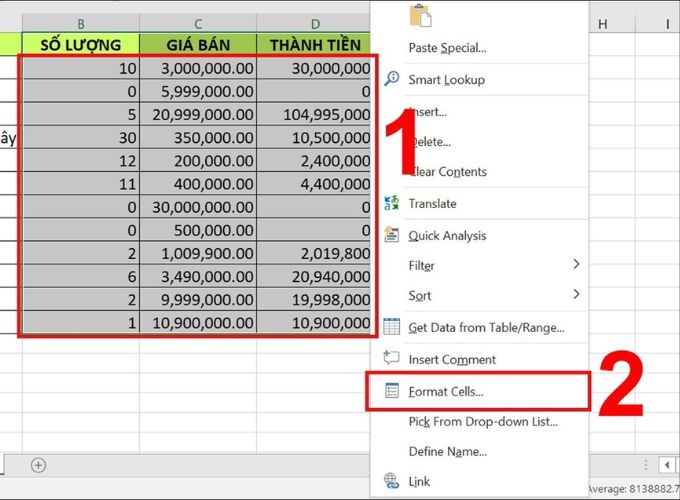Viewport: 680px width, 500px height.
Task: Click the Get Data table icon
Action: coord(392,327)
